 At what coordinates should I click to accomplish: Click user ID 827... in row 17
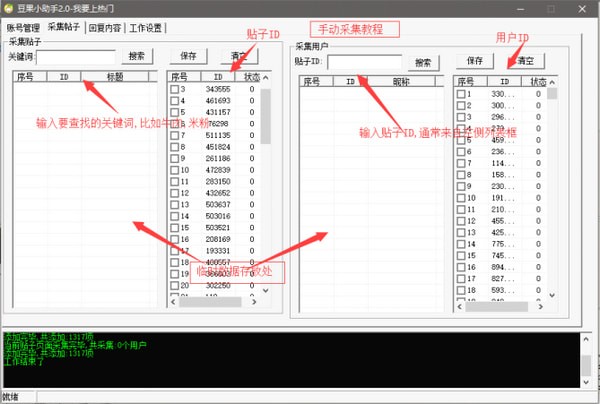point(503,279)
